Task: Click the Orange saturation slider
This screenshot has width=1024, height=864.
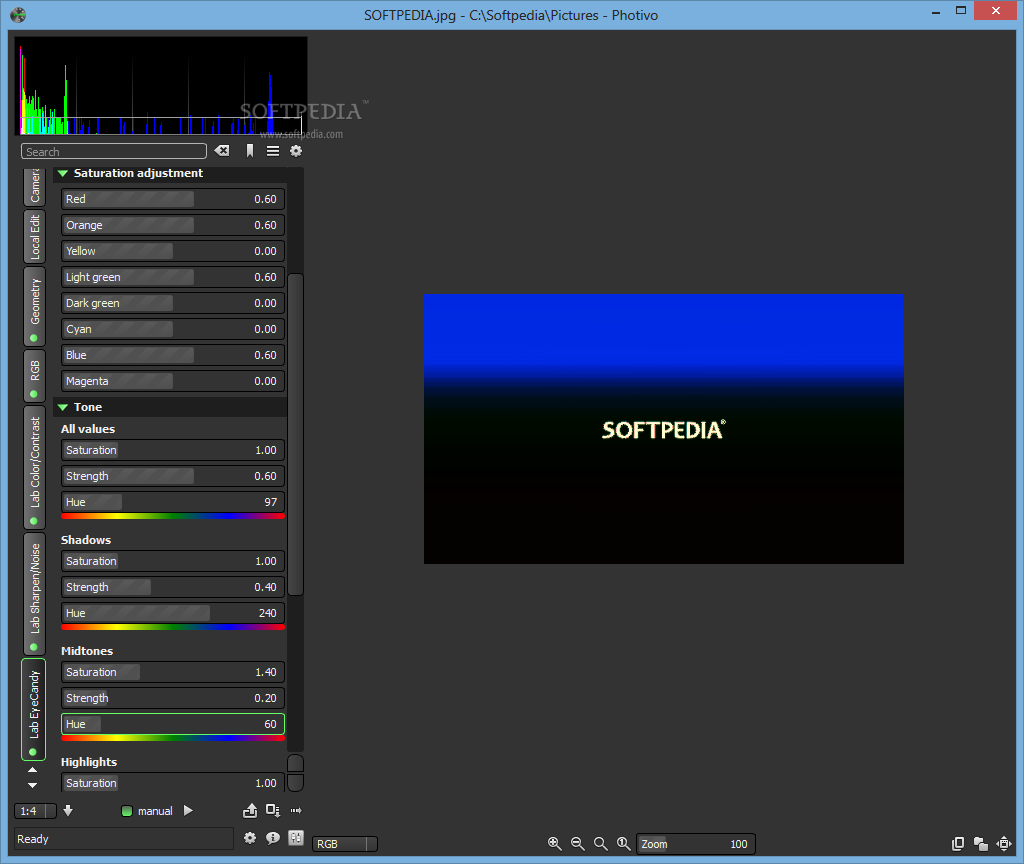Action: (x=173, y=225)
